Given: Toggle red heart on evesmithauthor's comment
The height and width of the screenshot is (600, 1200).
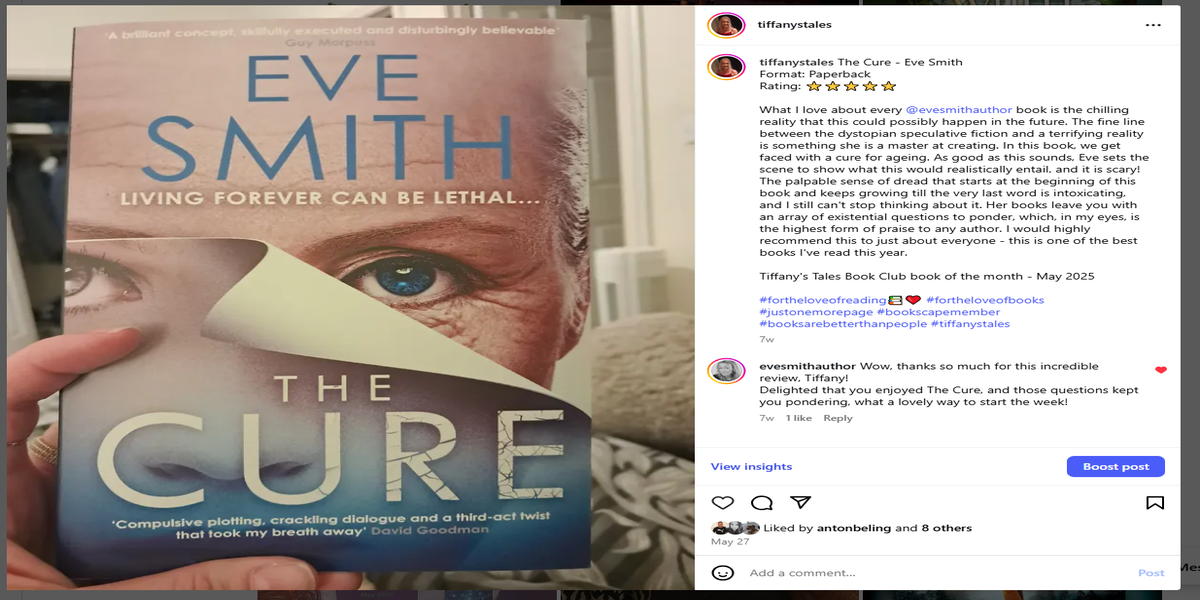Looking at the screenshot, I should [x=1161, y=370].
